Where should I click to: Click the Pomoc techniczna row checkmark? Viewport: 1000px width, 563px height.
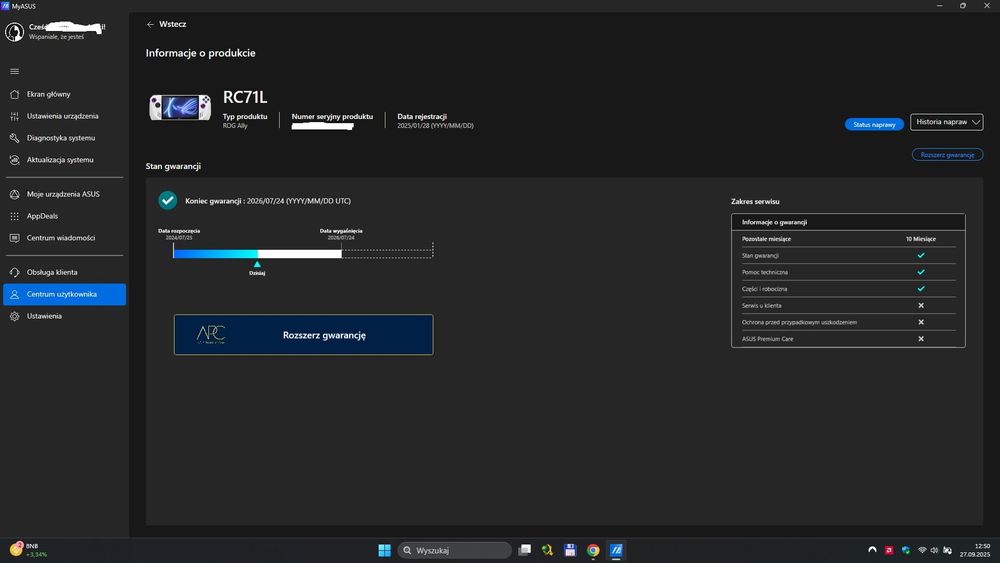point(920,272)
